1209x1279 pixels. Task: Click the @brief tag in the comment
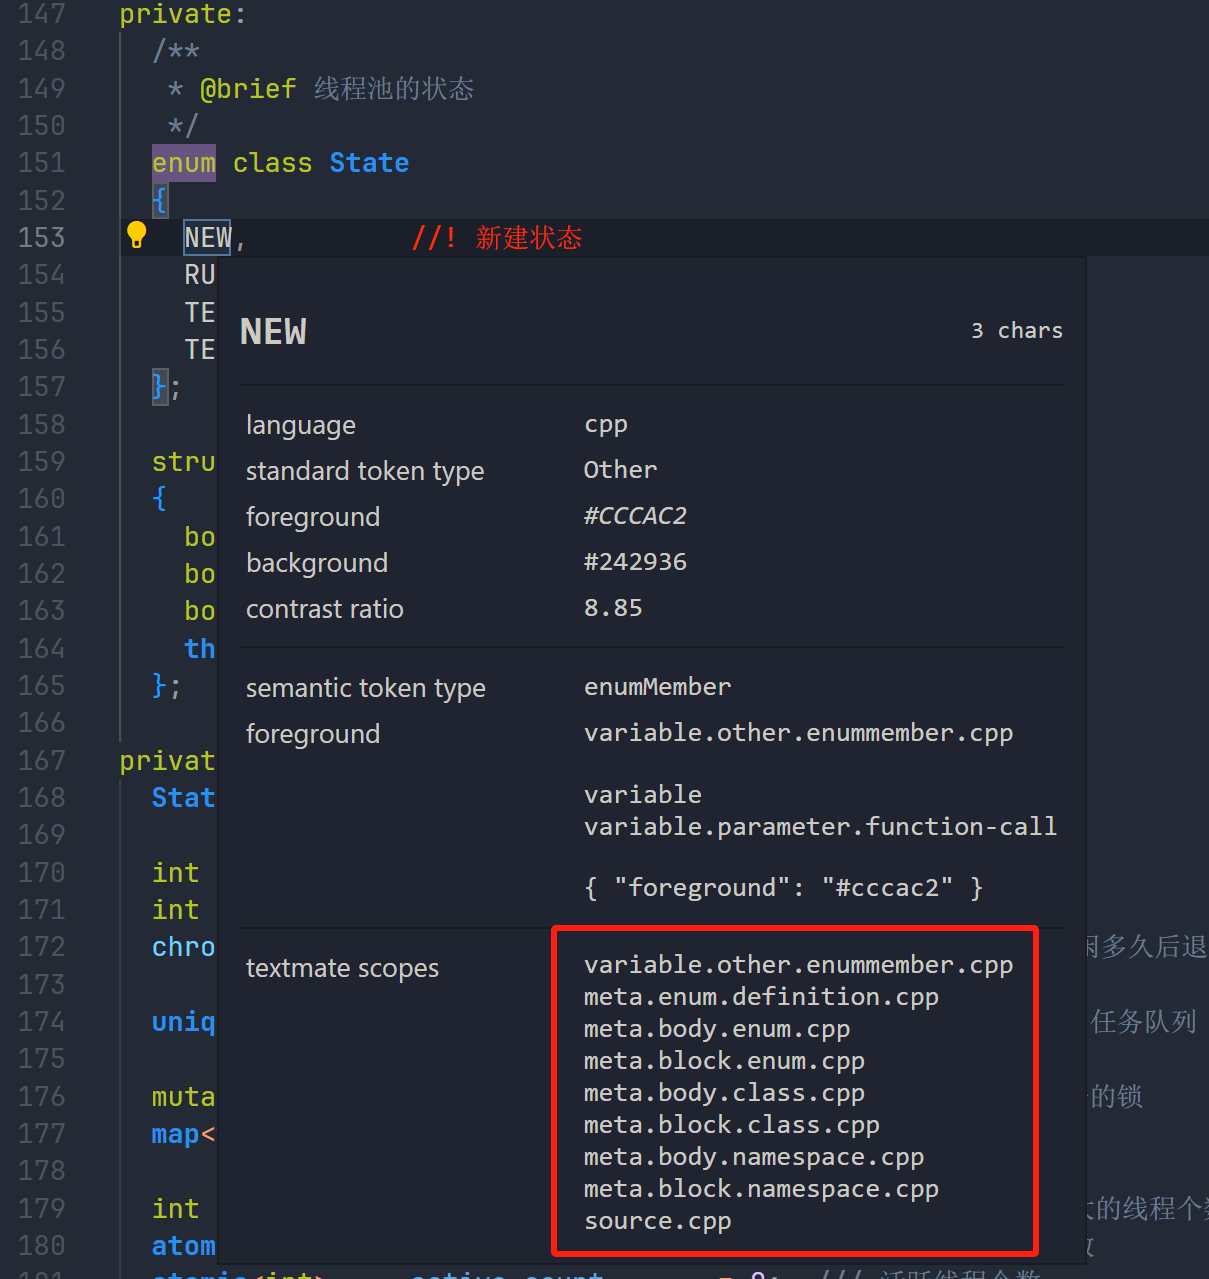click(248, 89)
